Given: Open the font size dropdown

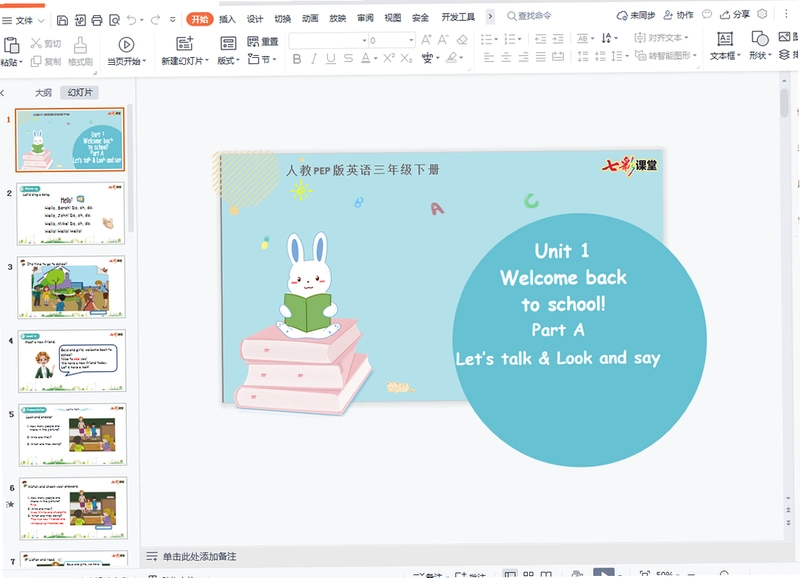Looking at the screenshot, I should 411,40.
